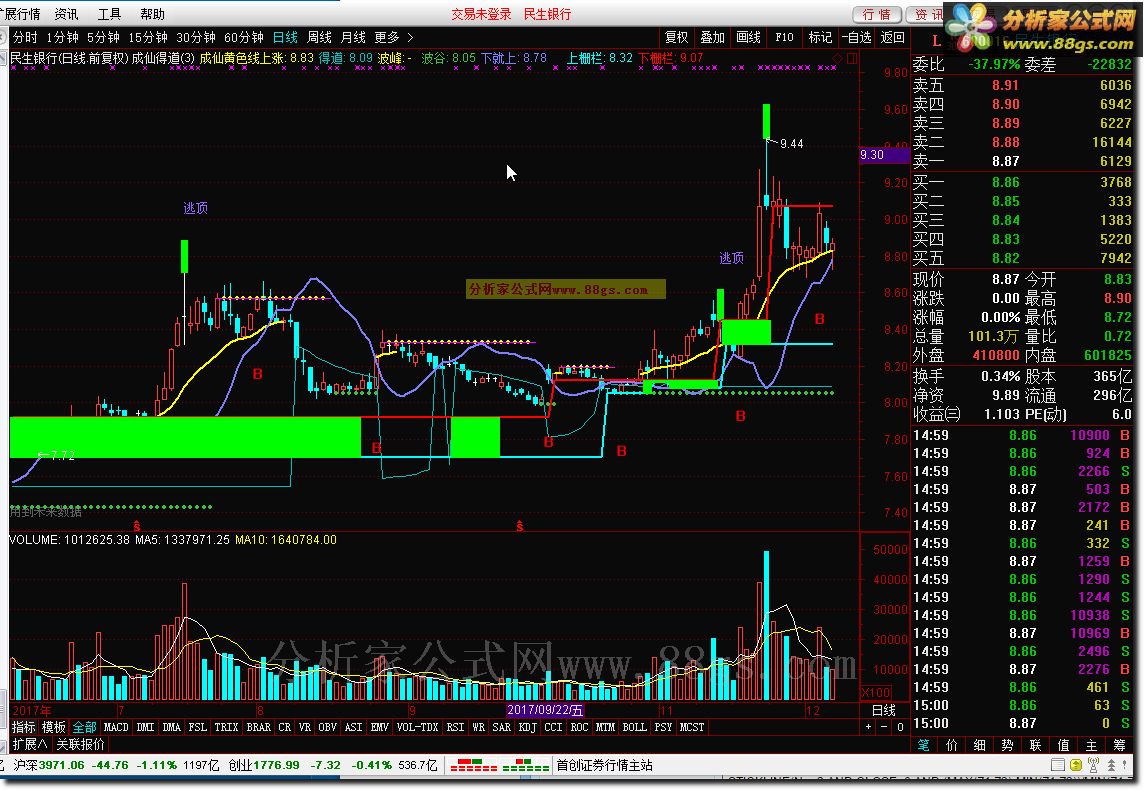Select the 细 detail tab
Viewport: 1145px width, 790px height.
979,745
